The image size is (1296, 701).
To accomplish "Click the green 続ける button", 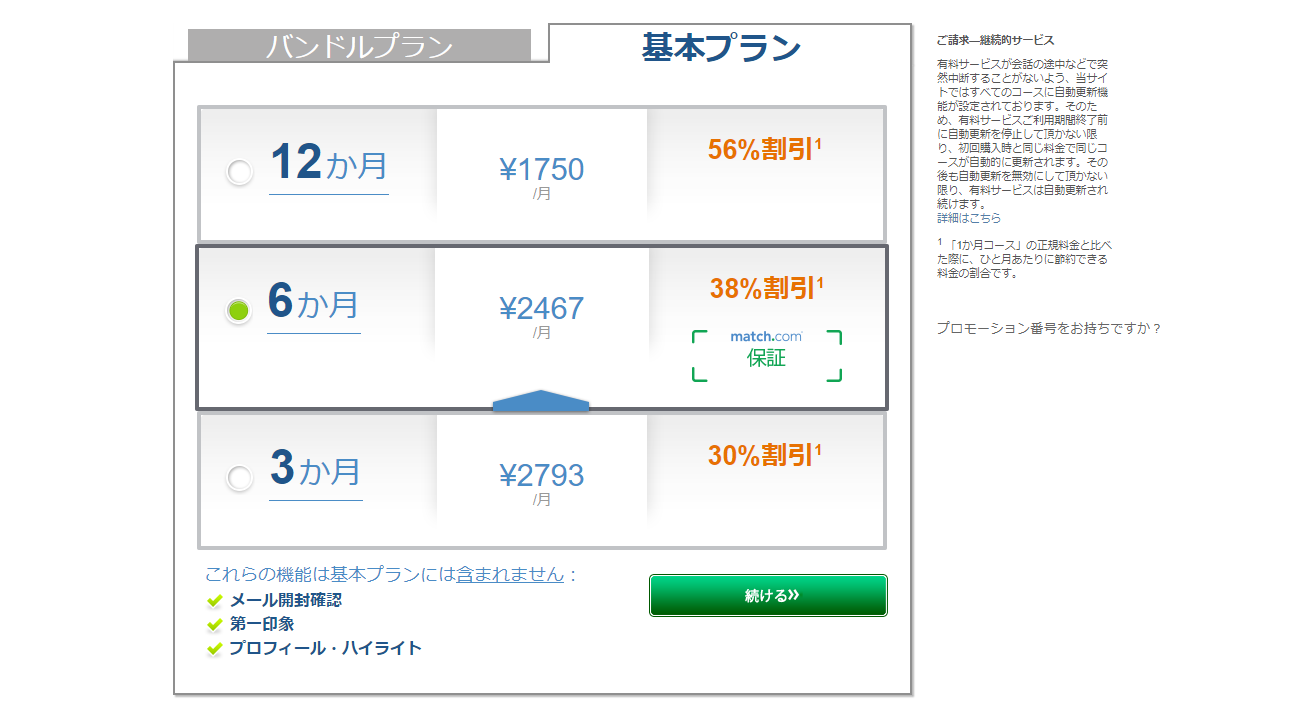I will 768,595.
